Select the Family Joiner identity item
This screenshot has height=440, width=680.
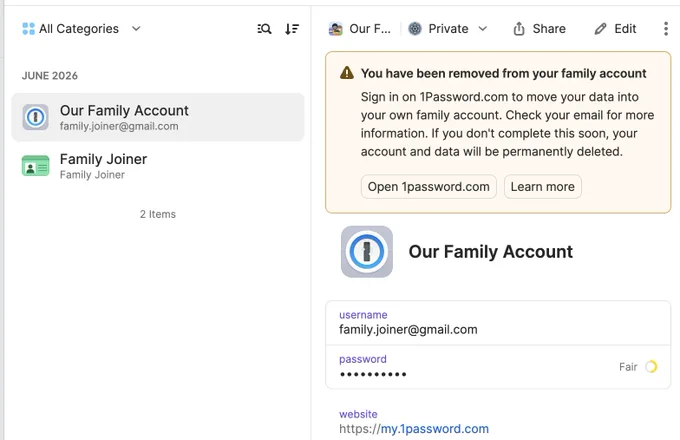point(158,166)
